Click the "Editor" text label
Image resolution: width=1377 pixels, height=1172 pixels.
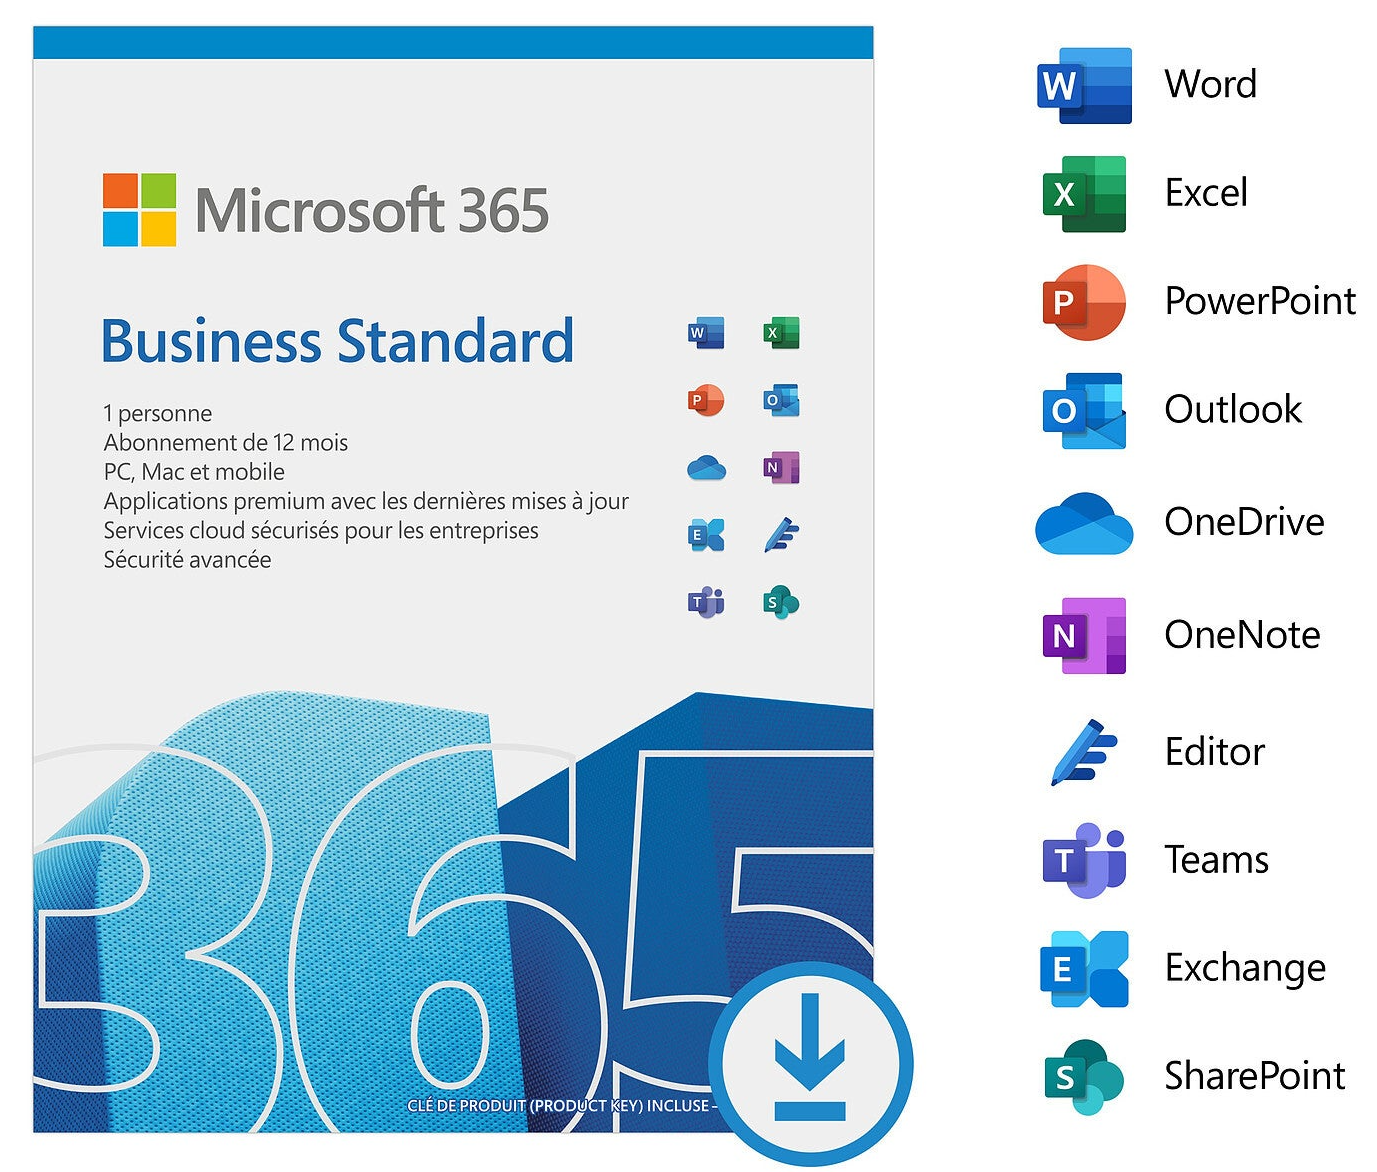(1215, 751)
